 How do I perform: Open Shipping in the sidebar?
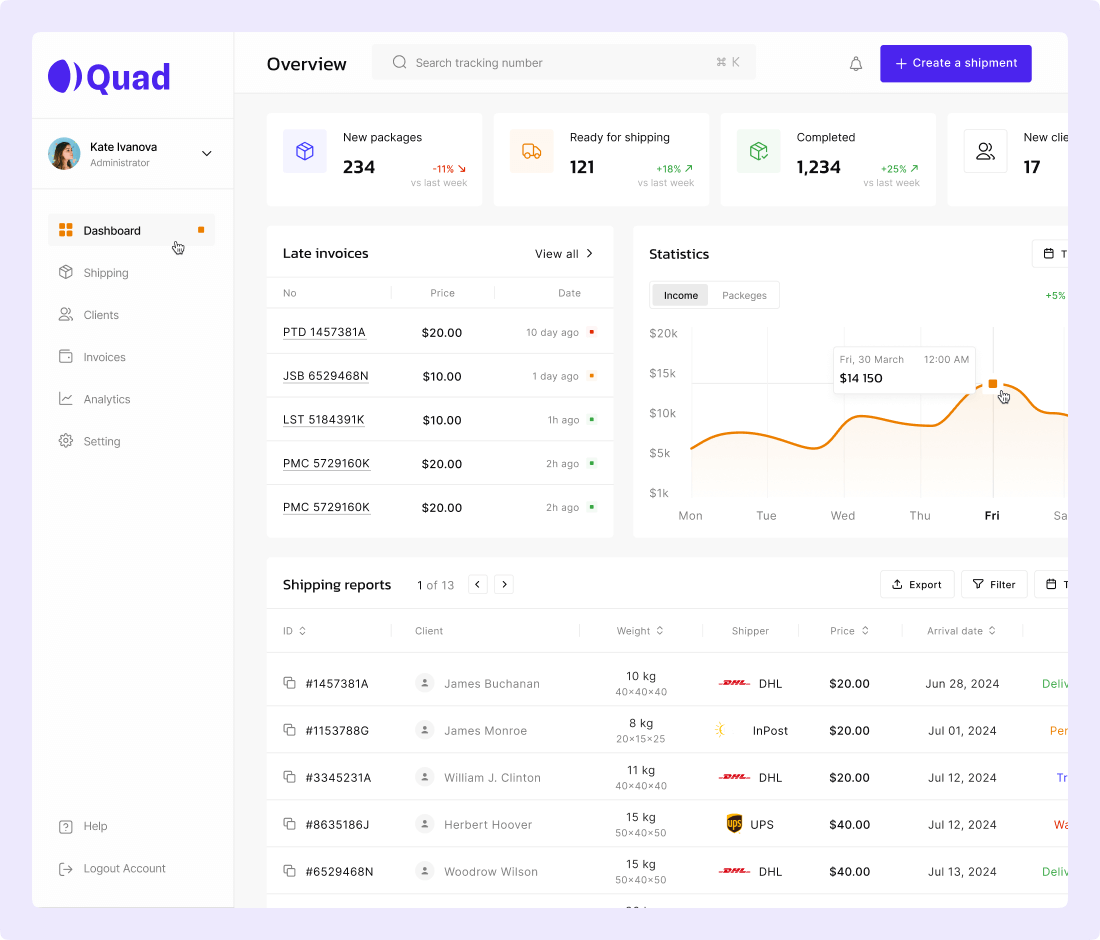tap(106, 273)
